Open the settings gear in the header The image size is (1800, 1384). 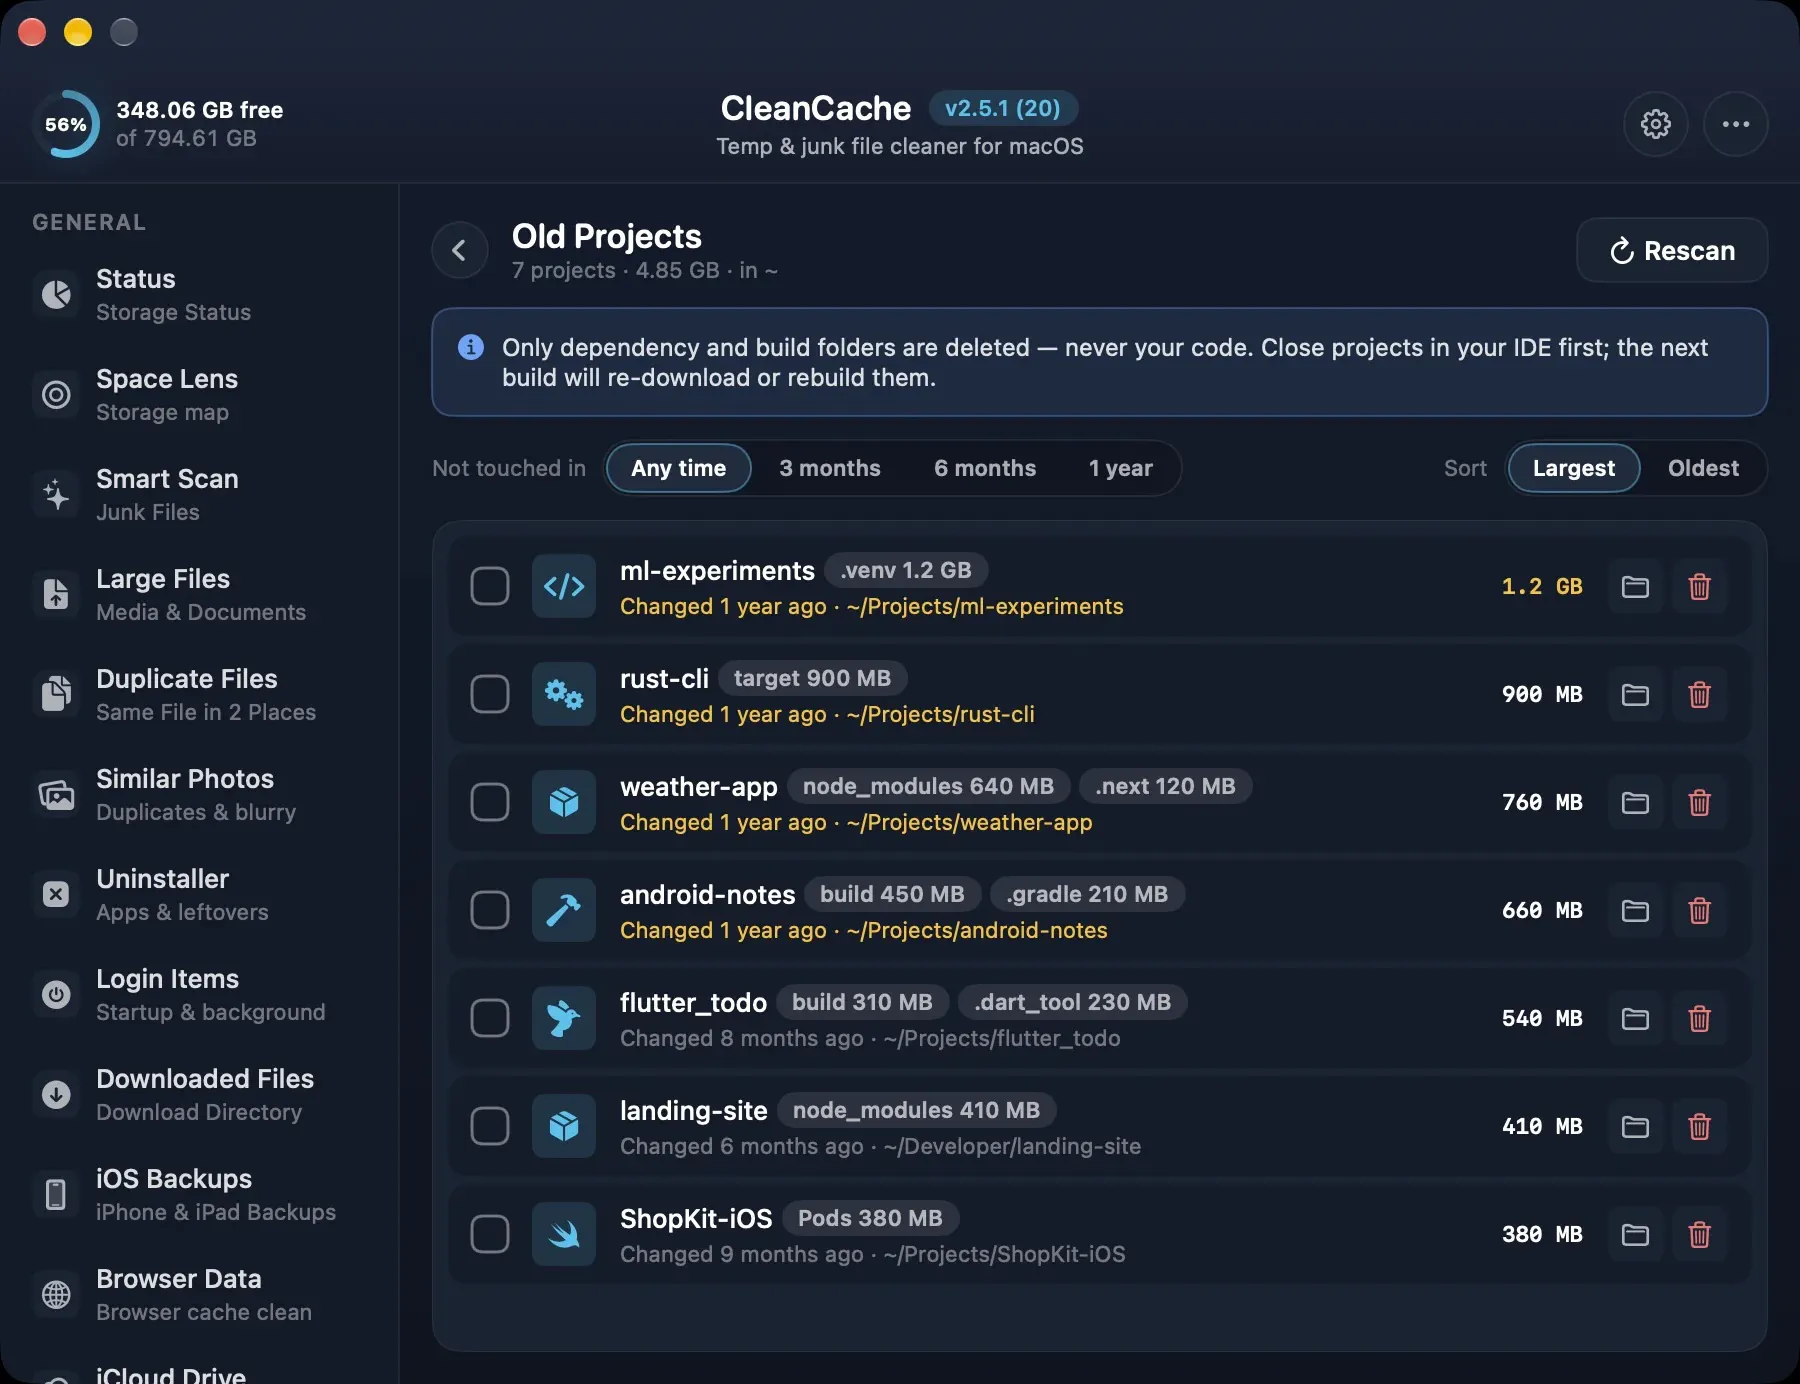pyautogui.click(x=1656, y=124)
